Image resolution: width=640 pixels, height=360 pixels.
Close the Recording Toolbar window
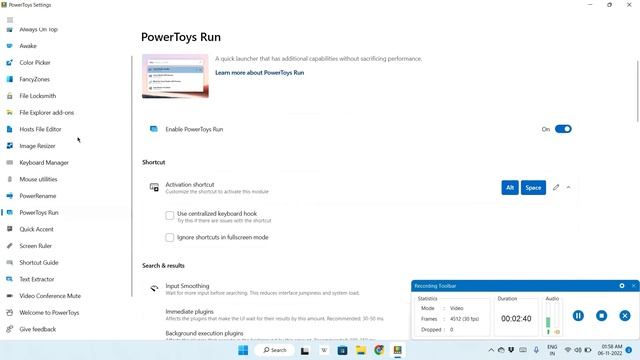(633, 286)
